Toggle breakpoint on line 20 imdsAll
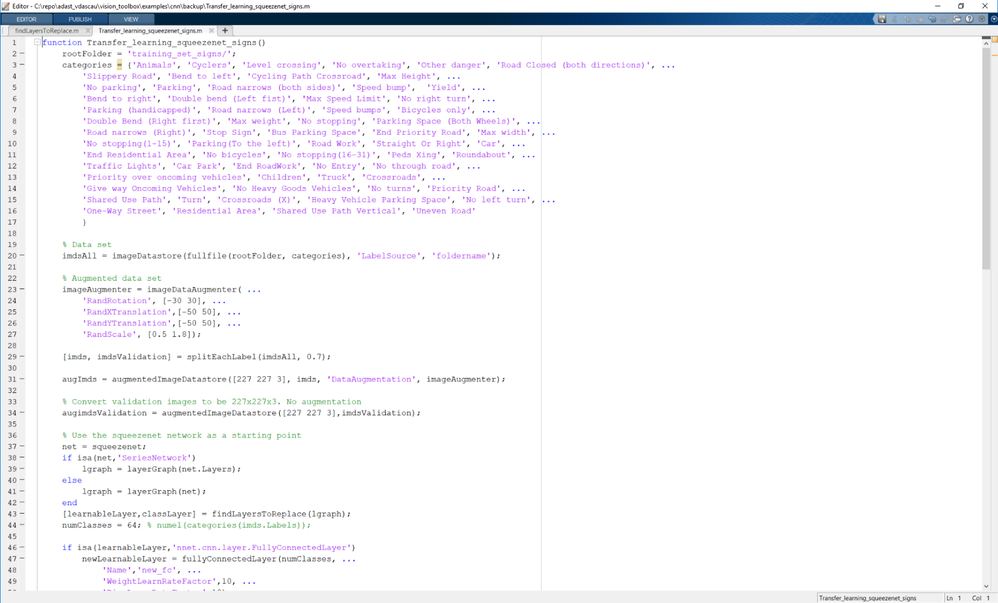 [x=22, y=255]
